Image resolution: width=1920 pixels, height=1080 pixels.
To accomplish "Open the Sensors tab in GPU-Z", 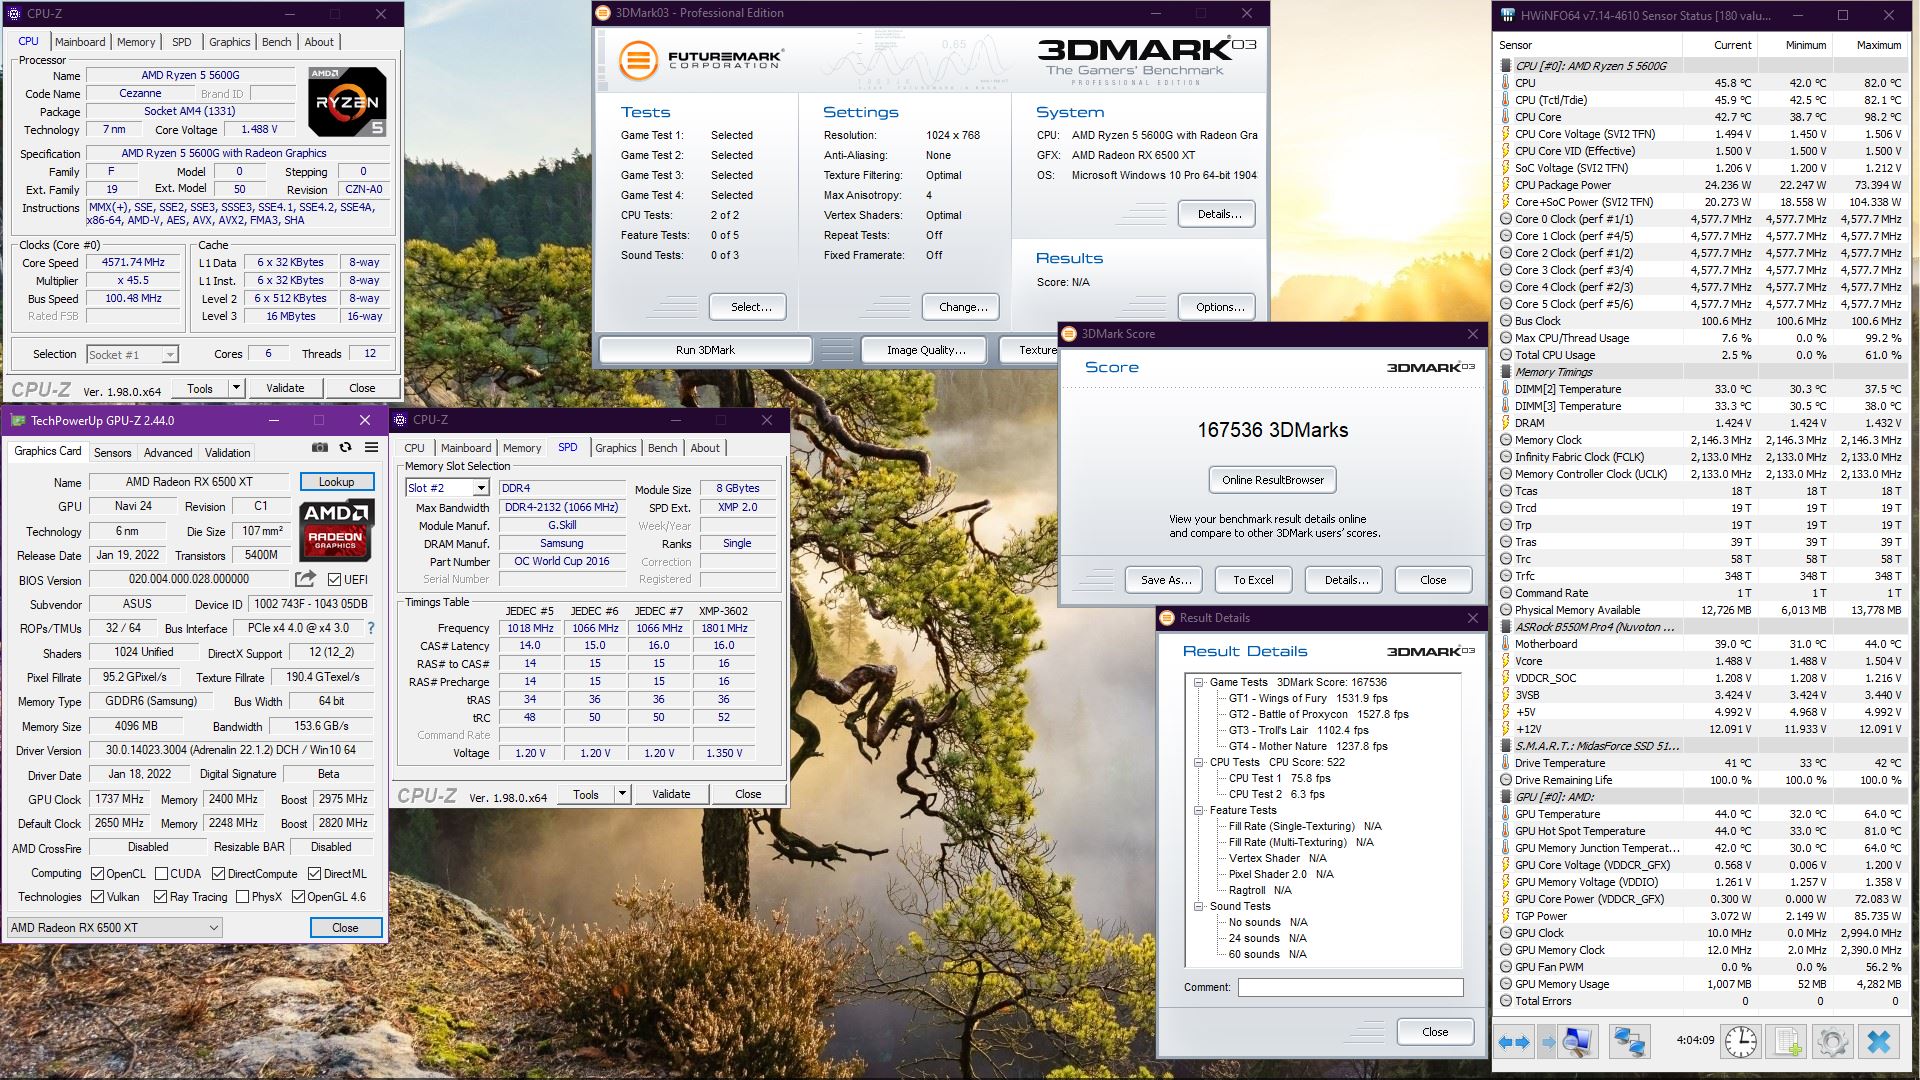I will click(112, 453).
